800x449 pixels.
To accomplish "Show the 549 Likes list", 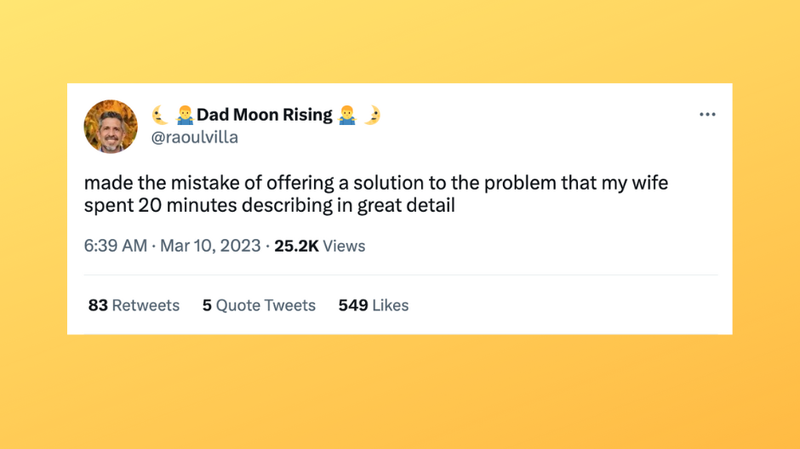I will (373, 305).
